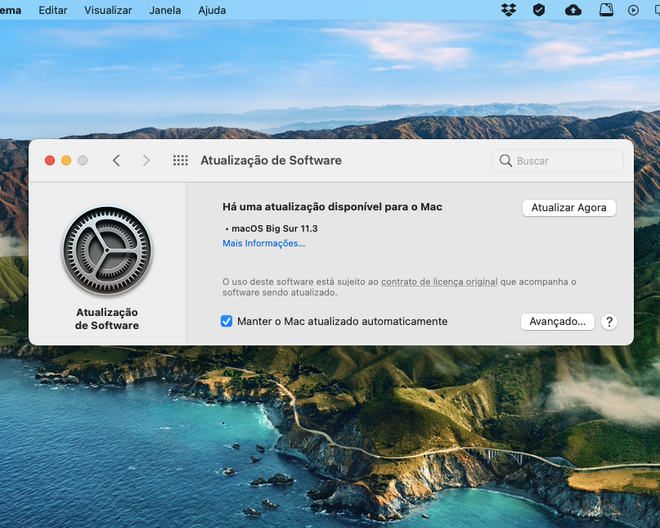Open the cloud upload menu bar icon
The height and width of the screenshot is (528, 660).
tap(573, 10)
